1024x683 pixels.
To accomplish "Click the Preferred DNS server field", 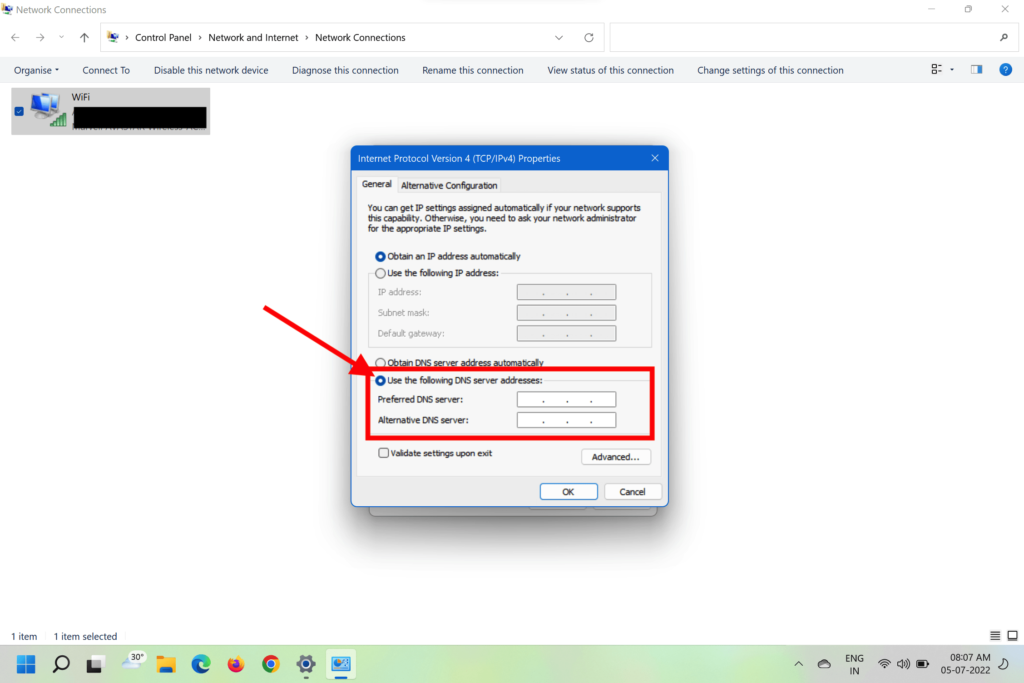I will 566,400.
